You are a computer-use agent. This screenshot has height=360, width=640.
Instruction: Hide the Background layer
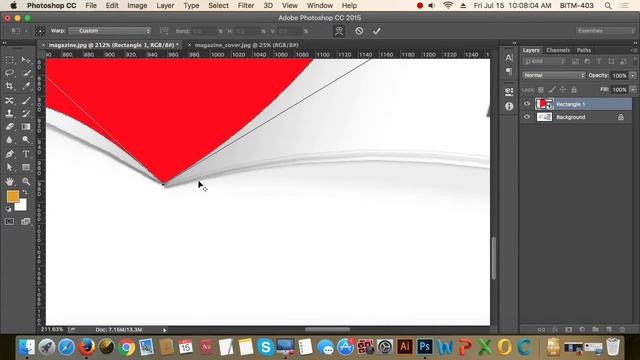pyautogui.click(x=527, y=117)
